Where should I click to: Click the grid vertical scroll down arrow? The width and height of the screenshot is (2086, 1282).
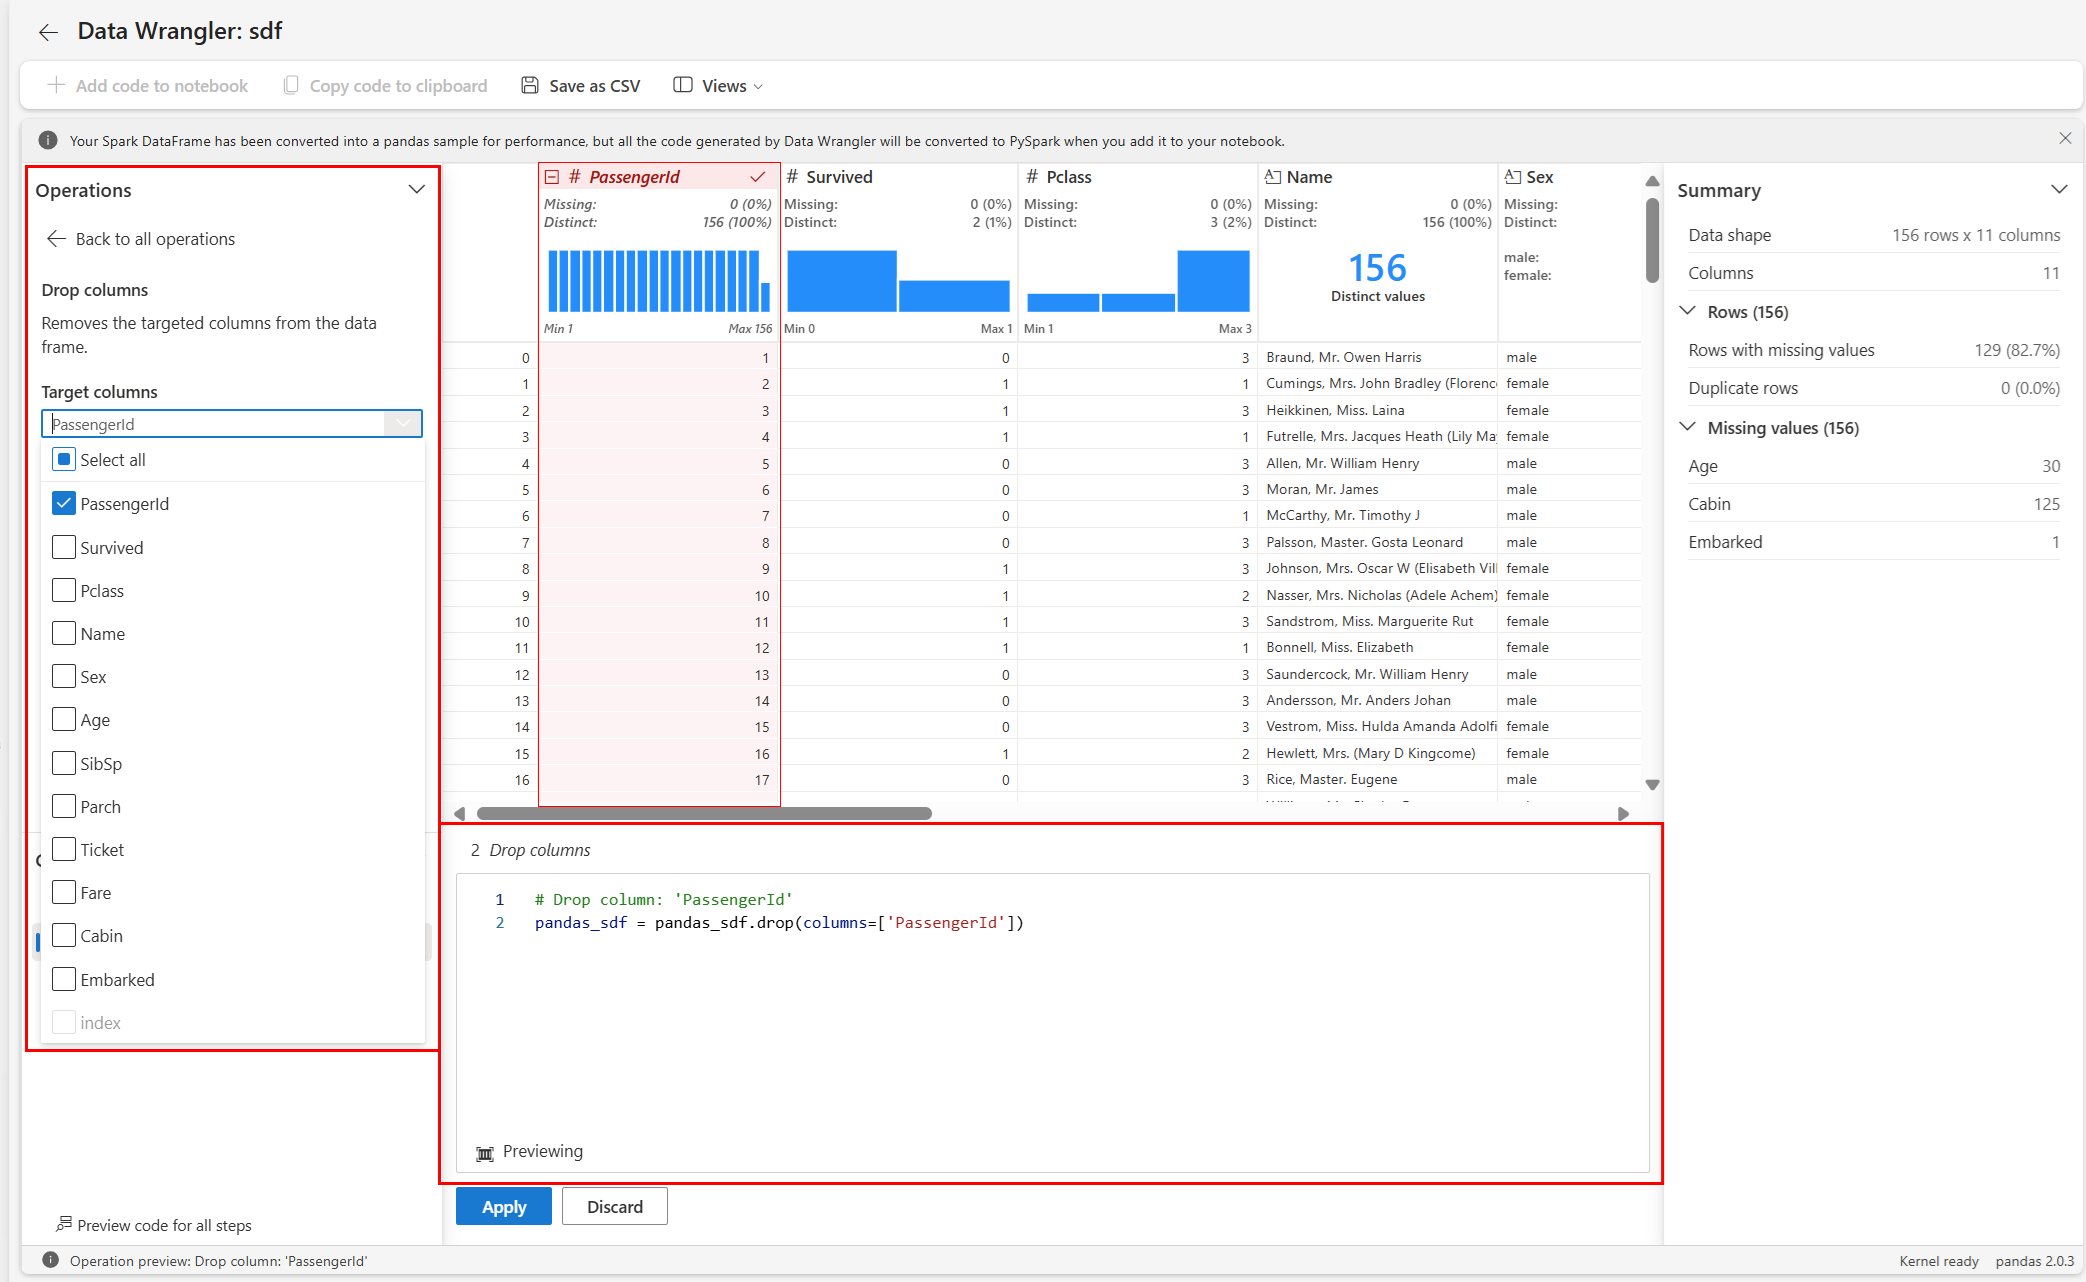point(1652,785)
